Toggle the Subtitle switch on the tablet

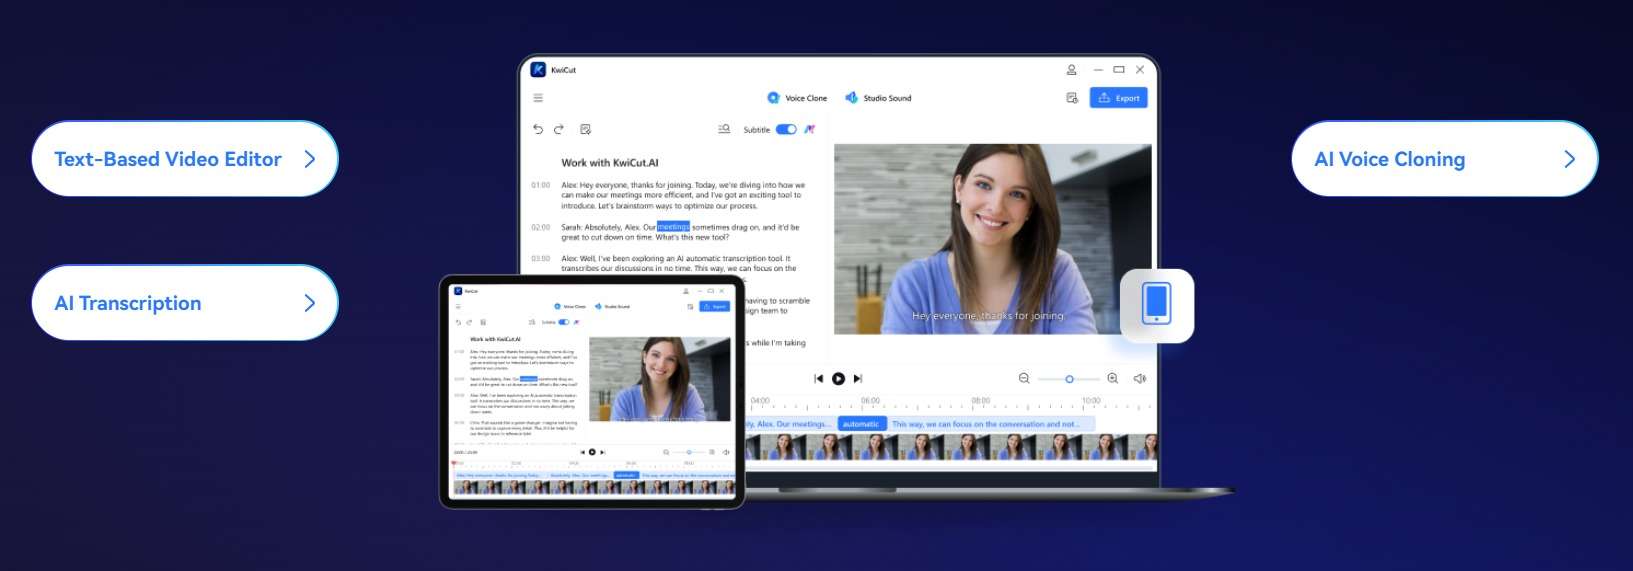(x=563, y=322)
